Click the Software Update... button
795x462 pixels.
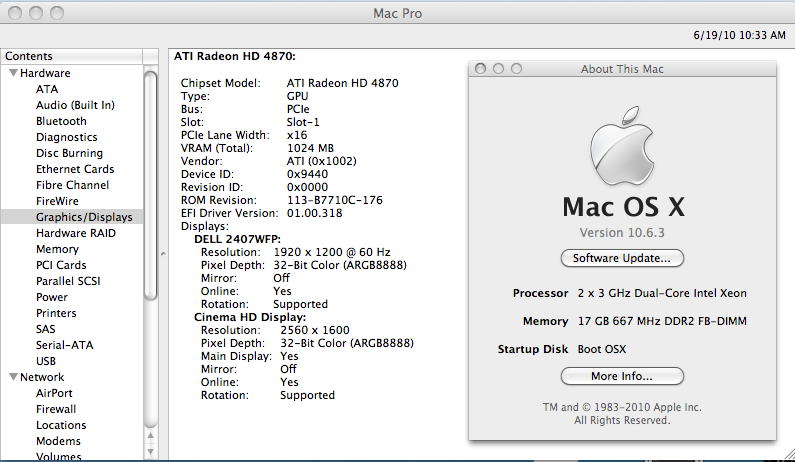coord(622,258)
